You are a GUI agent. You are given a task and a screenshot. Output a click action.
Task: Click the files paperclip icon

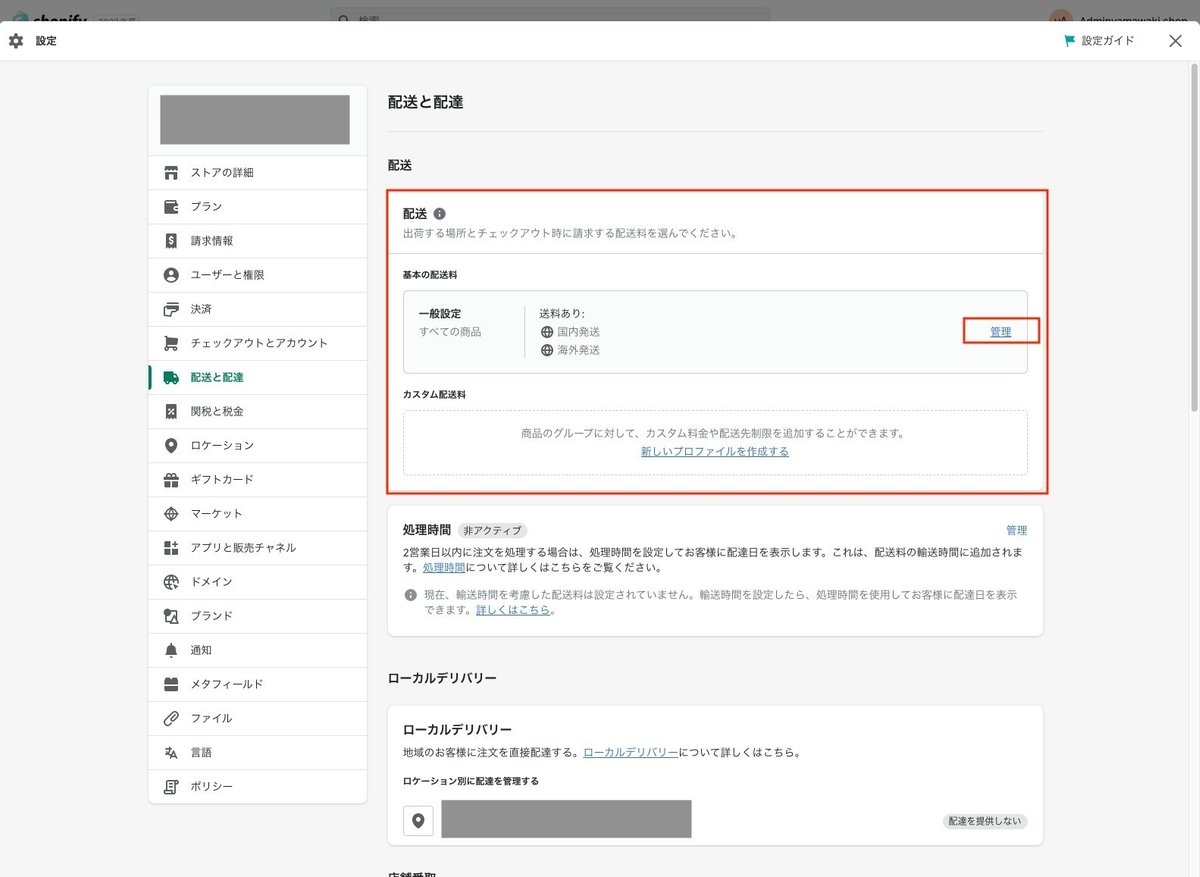171,718
